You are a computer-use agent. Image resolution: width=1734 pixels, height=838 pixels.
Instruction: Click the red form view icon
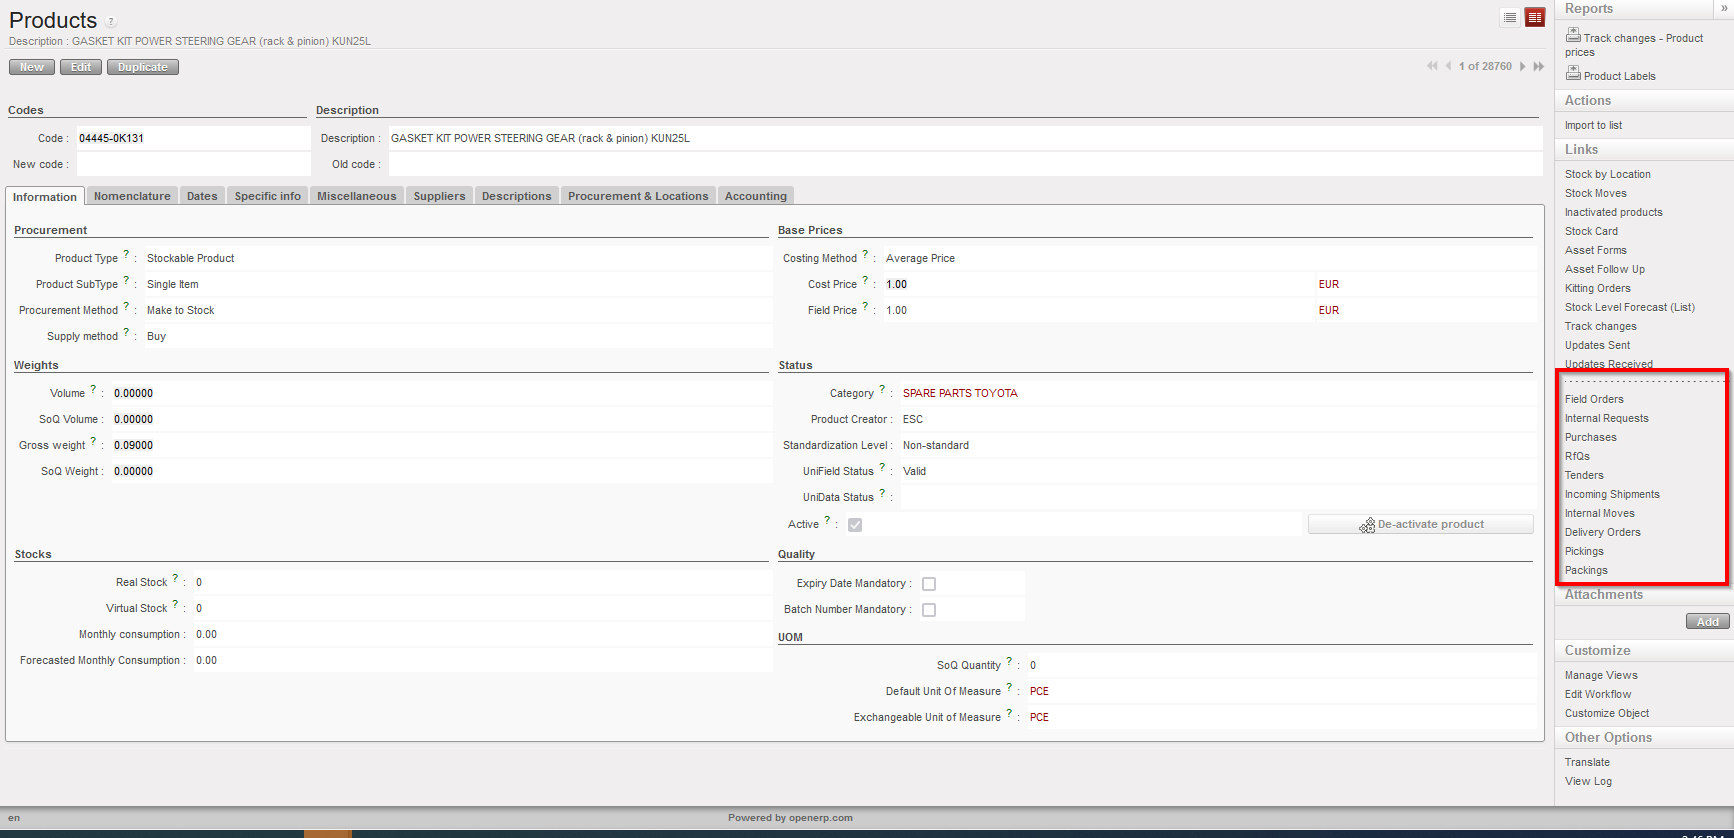(1535, 17)
